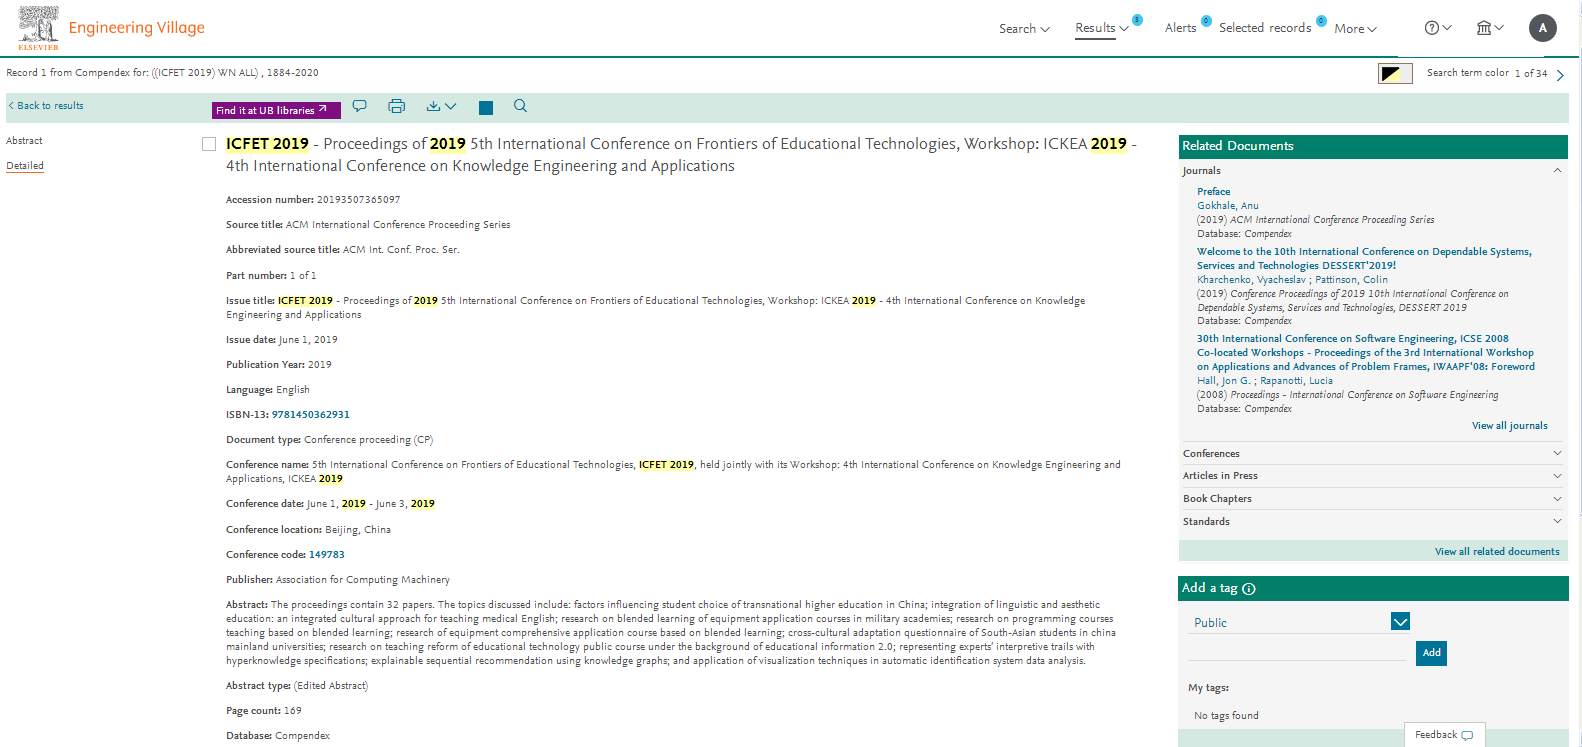Open the Search menu
The width and height of the screenshot is (1582, 747).
point(1024,29)
